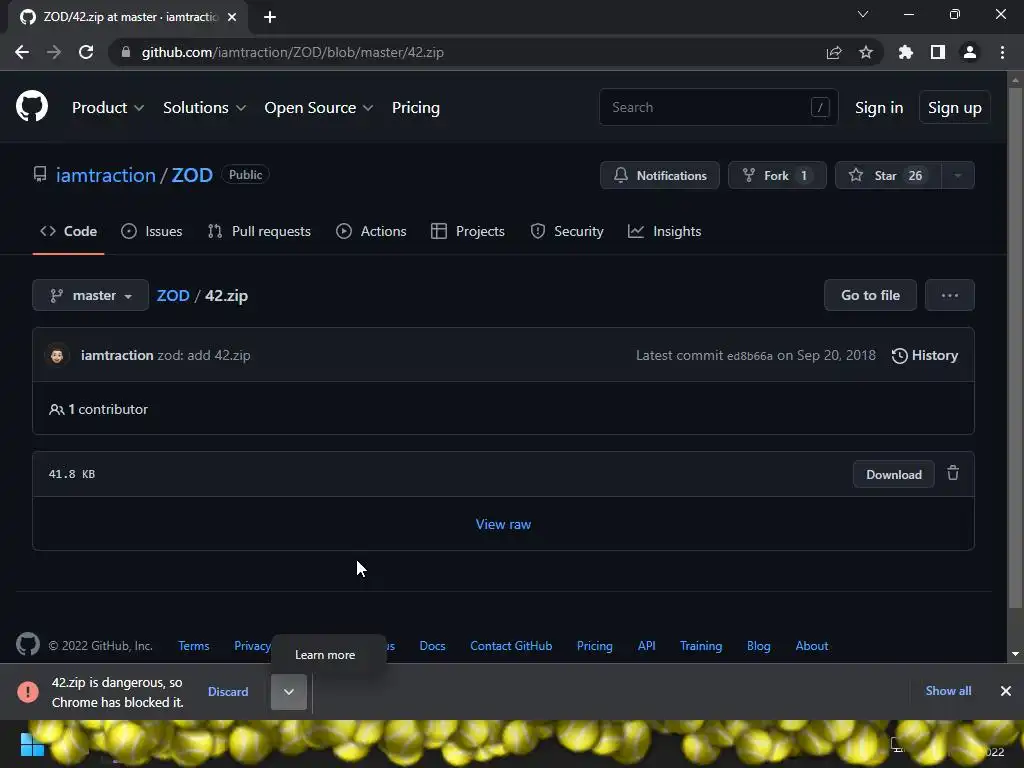Open the master branch dropdown
This screenshot has height=768, width=1024.
(x=91, y=295)
